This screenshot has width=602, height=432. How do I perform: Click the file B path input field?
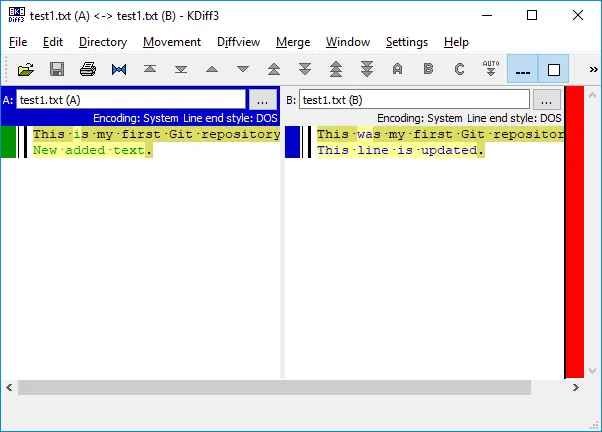click(x=414, y=100)
